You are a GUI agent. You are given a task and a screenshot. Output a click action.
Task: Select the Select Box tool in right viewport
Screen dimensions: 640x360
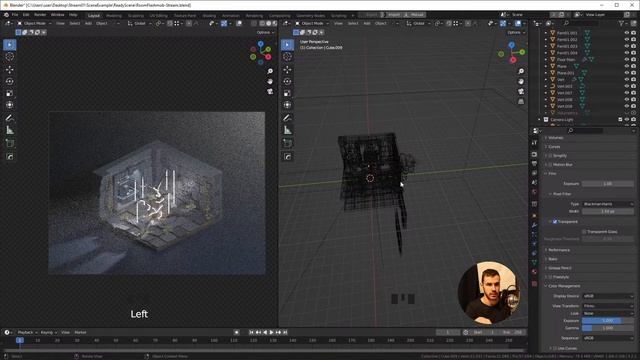tap(287, 44)
